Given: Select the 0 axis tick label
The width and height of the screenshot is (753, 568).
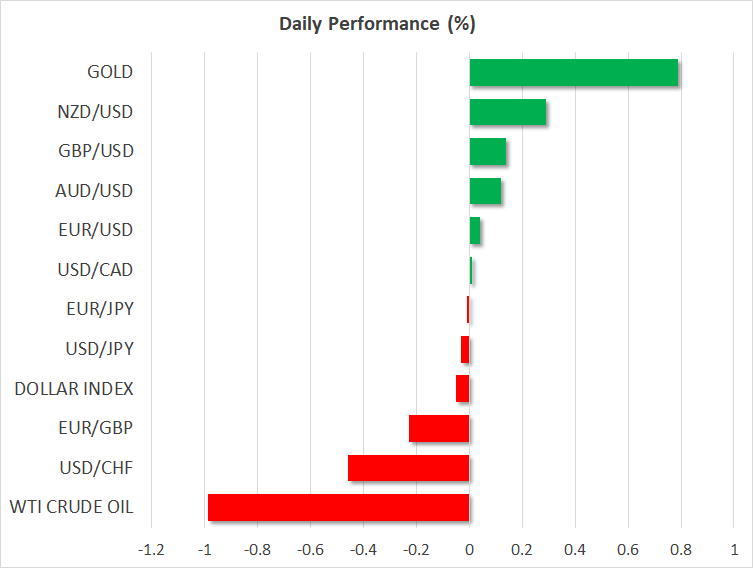Looking at the screenshot, I should pyautogui.click(x=469, y=549).
